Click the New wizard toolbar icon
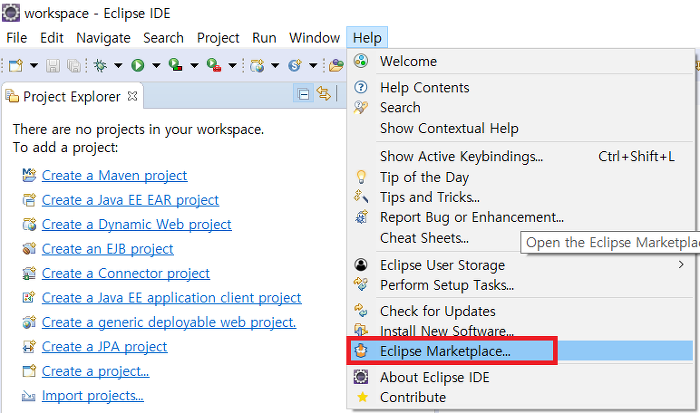This screenshot has height=413, width=700. pyautogui.click(x=16, y=66)
